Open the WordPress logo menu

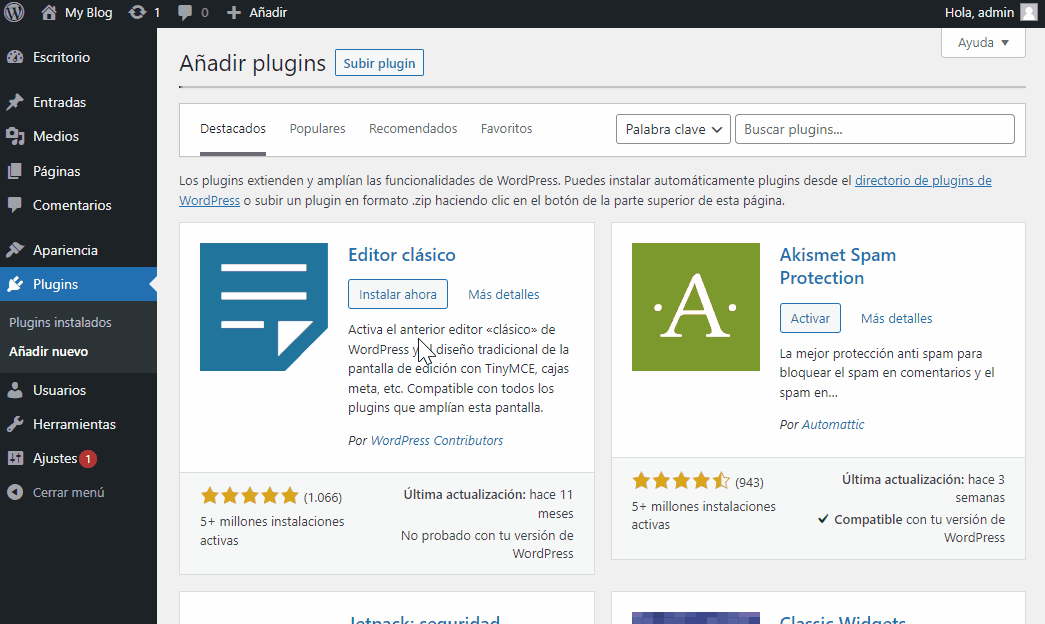(14, 12)
